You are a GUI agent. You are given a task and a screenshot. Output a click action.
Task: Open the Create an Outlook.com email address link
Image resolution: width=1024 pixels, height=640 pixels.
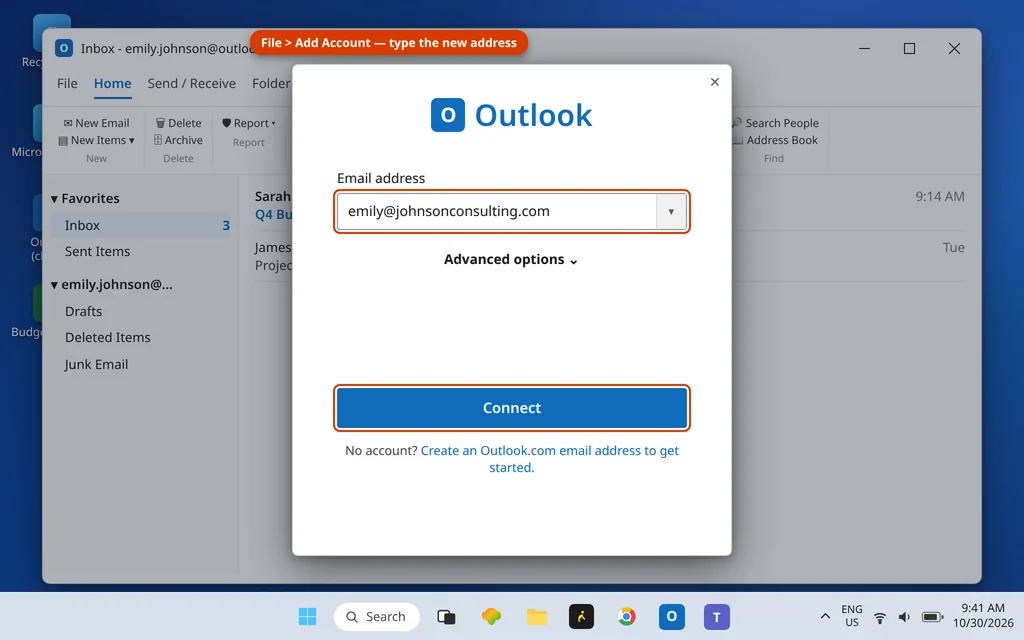549,458
